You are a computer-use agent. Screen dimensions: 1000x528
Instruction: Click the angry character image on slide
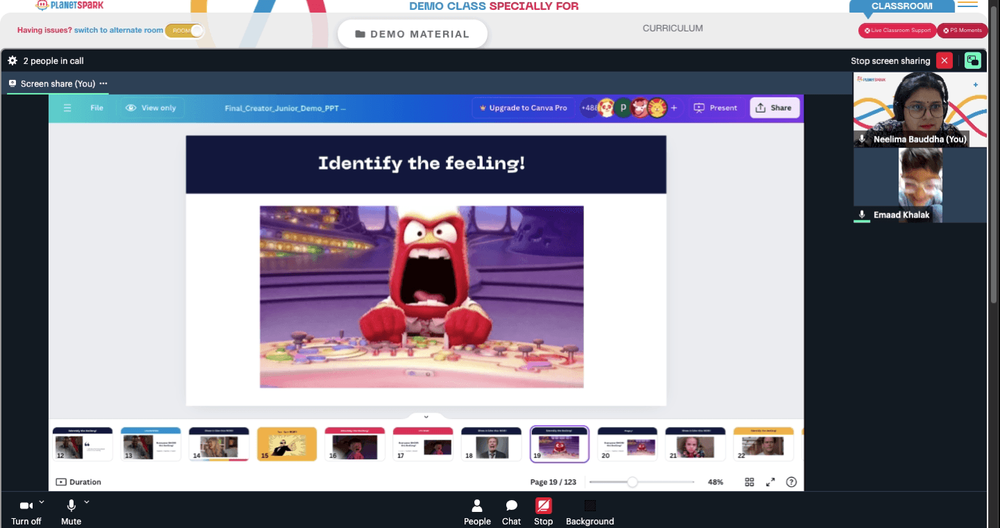[422, 297]
